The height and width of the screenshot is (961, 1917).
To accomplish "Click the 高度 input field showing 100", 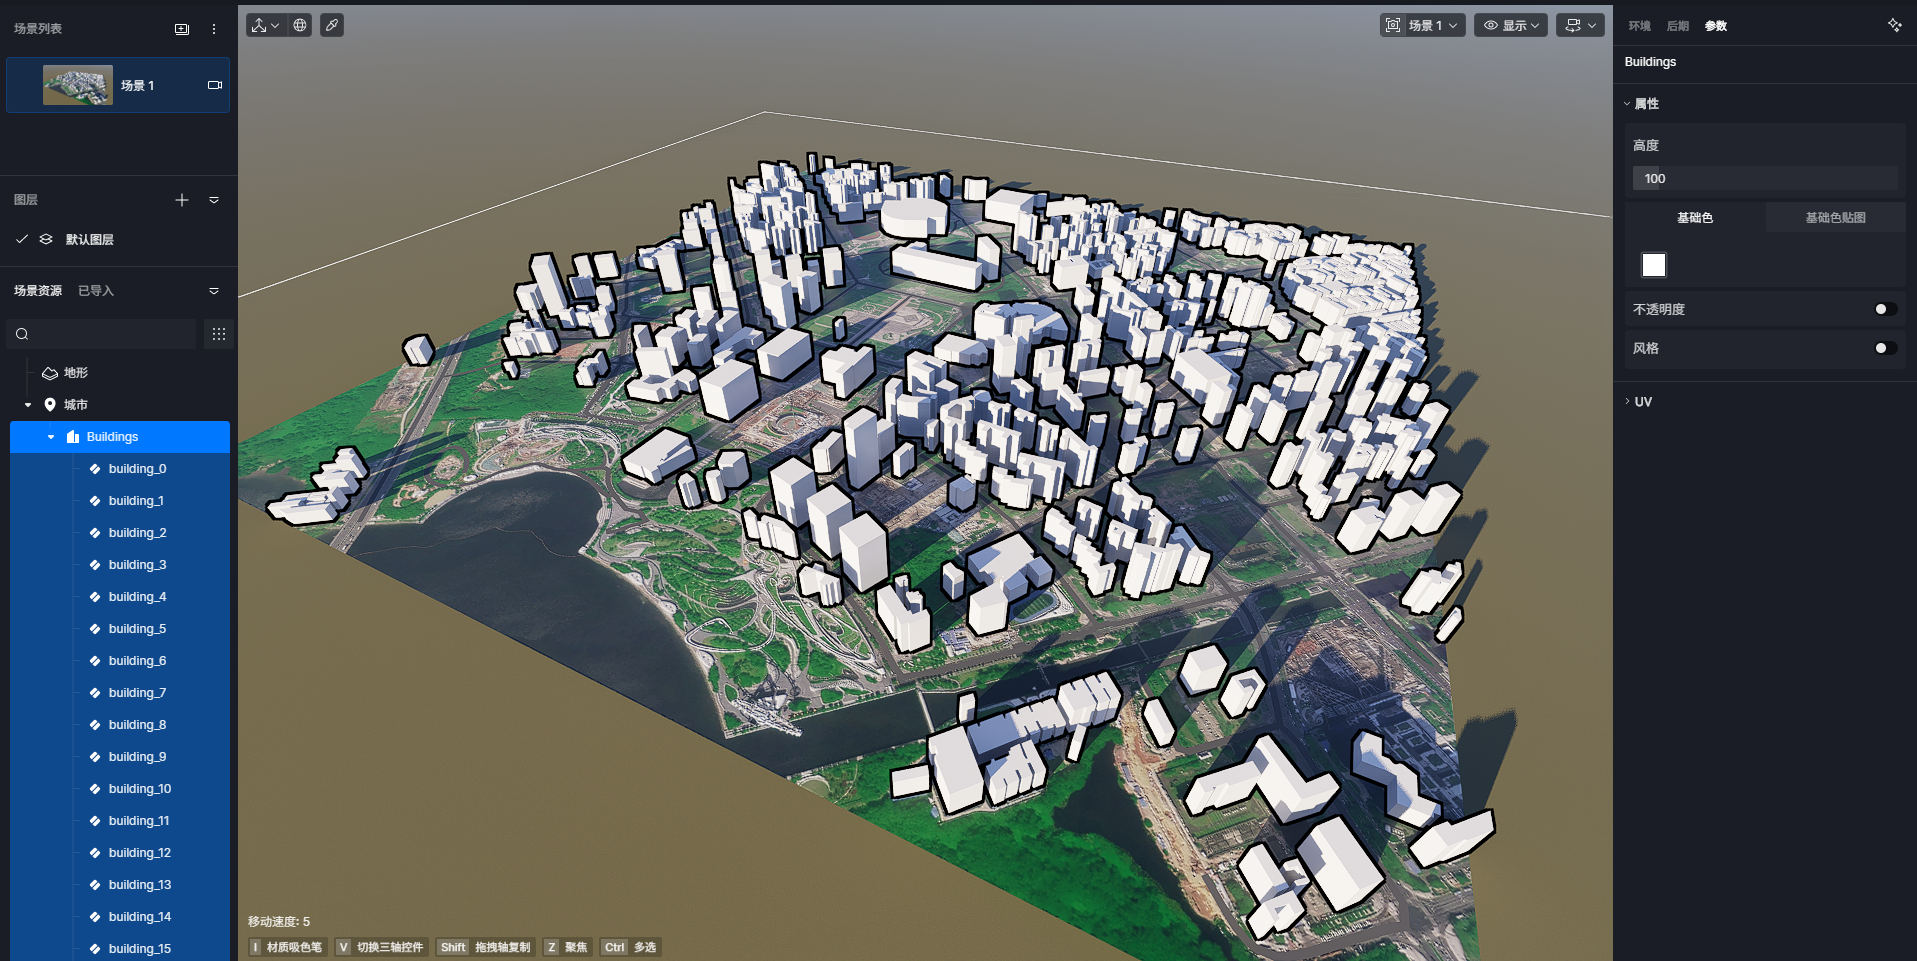I will click(1765, 179).
